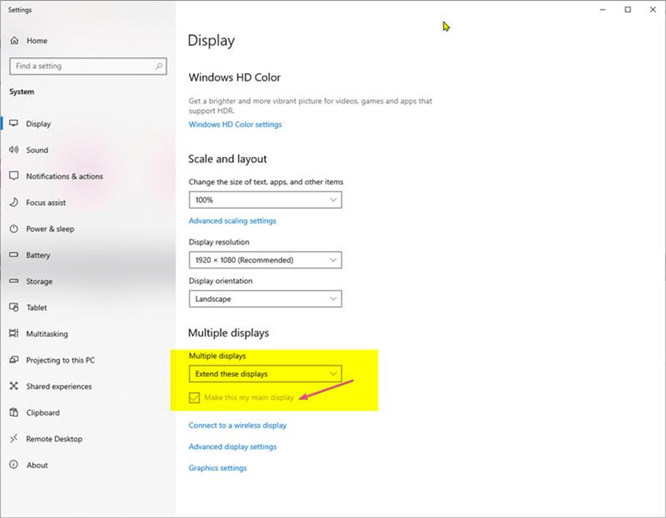Viewport: 666px width, 518px height.
Task: Open Power & sleep icon
Action: tap(14, 229)
